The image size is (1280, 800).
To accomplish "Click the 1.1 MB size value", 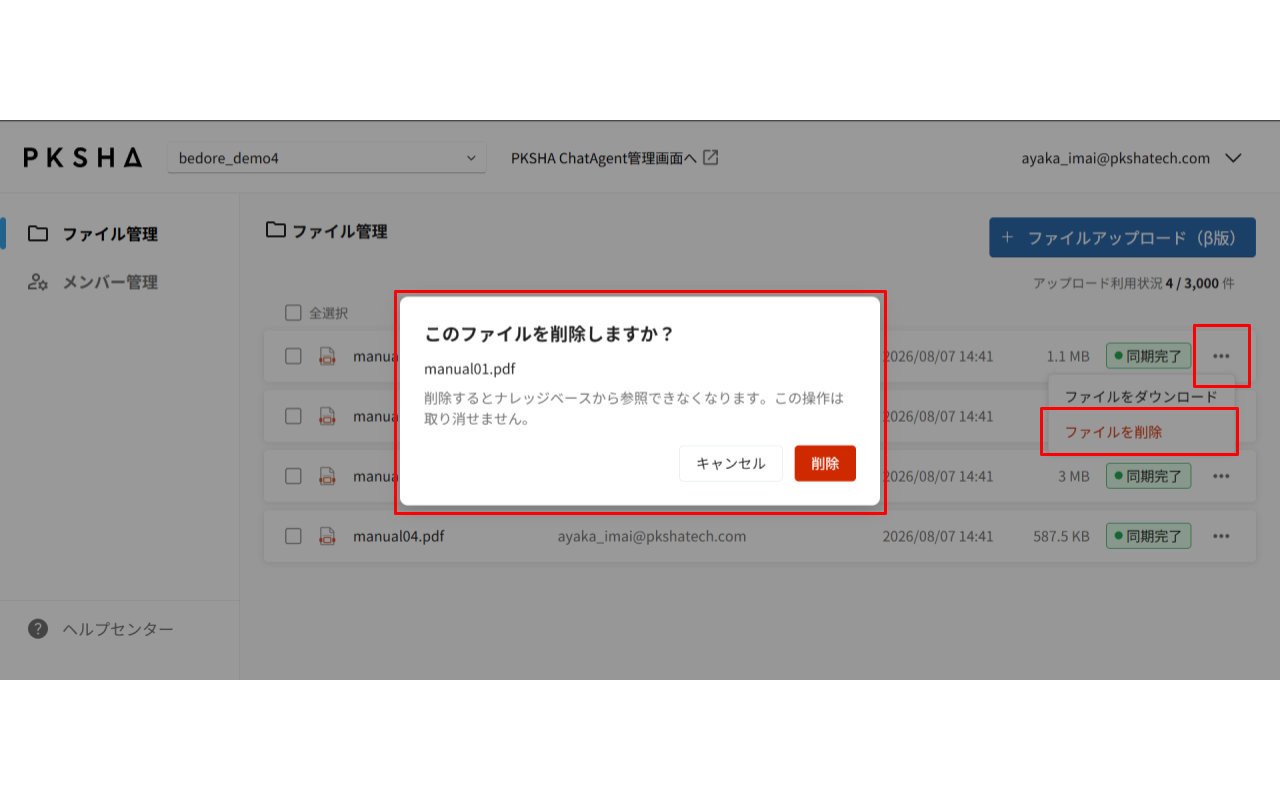I will pos(1068,356).
